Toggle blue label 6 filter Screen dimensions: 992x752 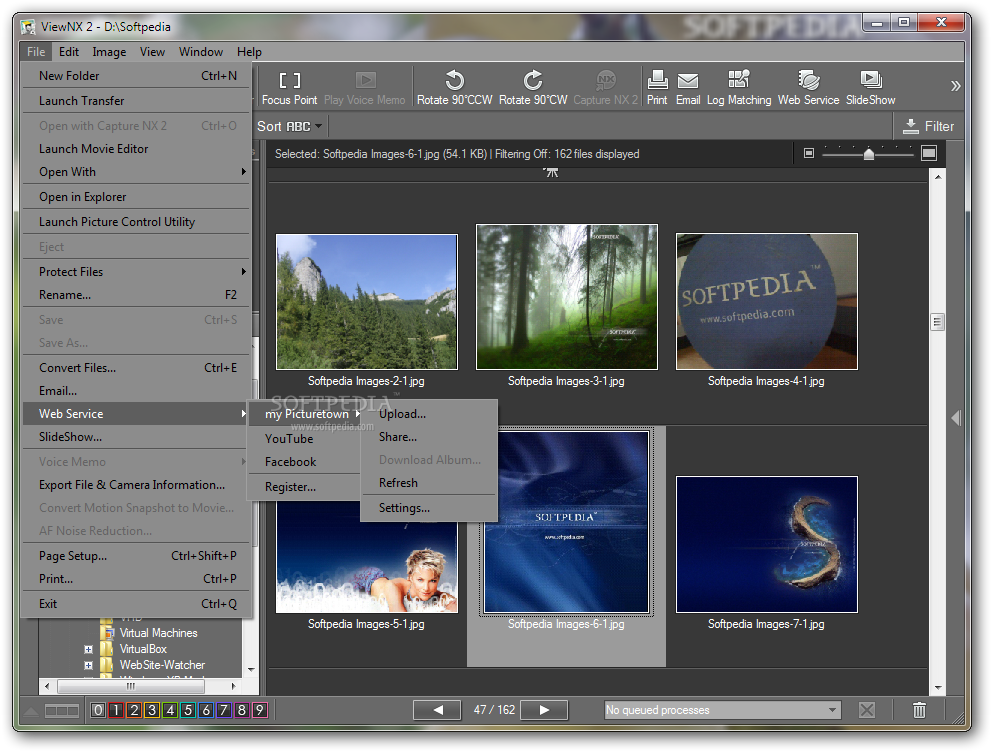[206, 710]
